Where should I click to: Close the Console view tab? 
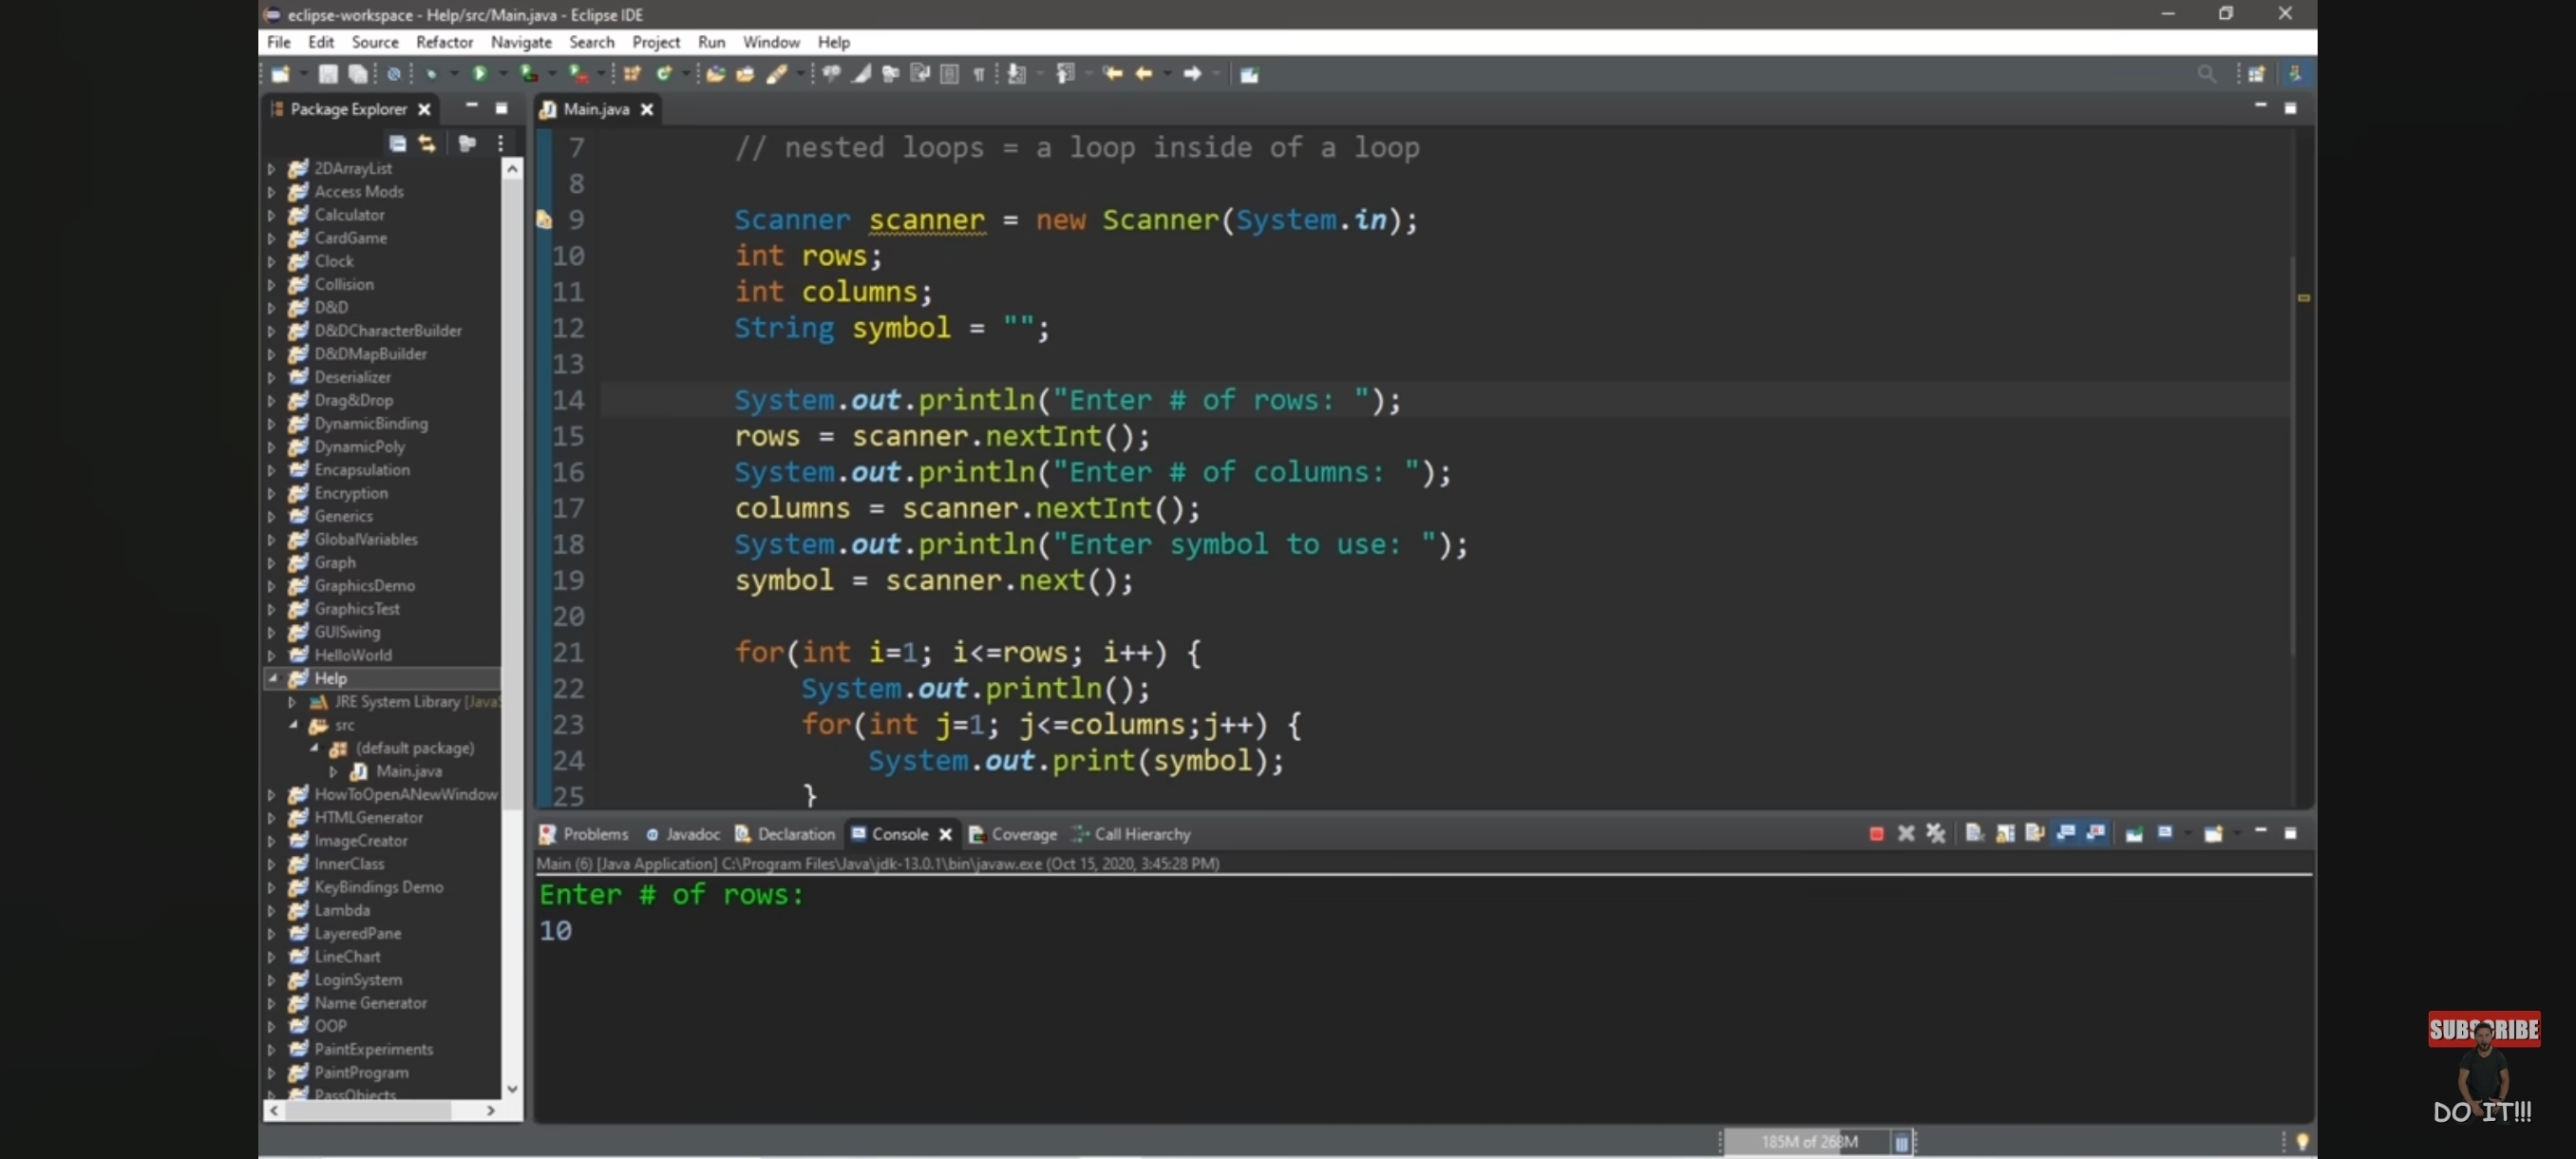click(945, 834)
